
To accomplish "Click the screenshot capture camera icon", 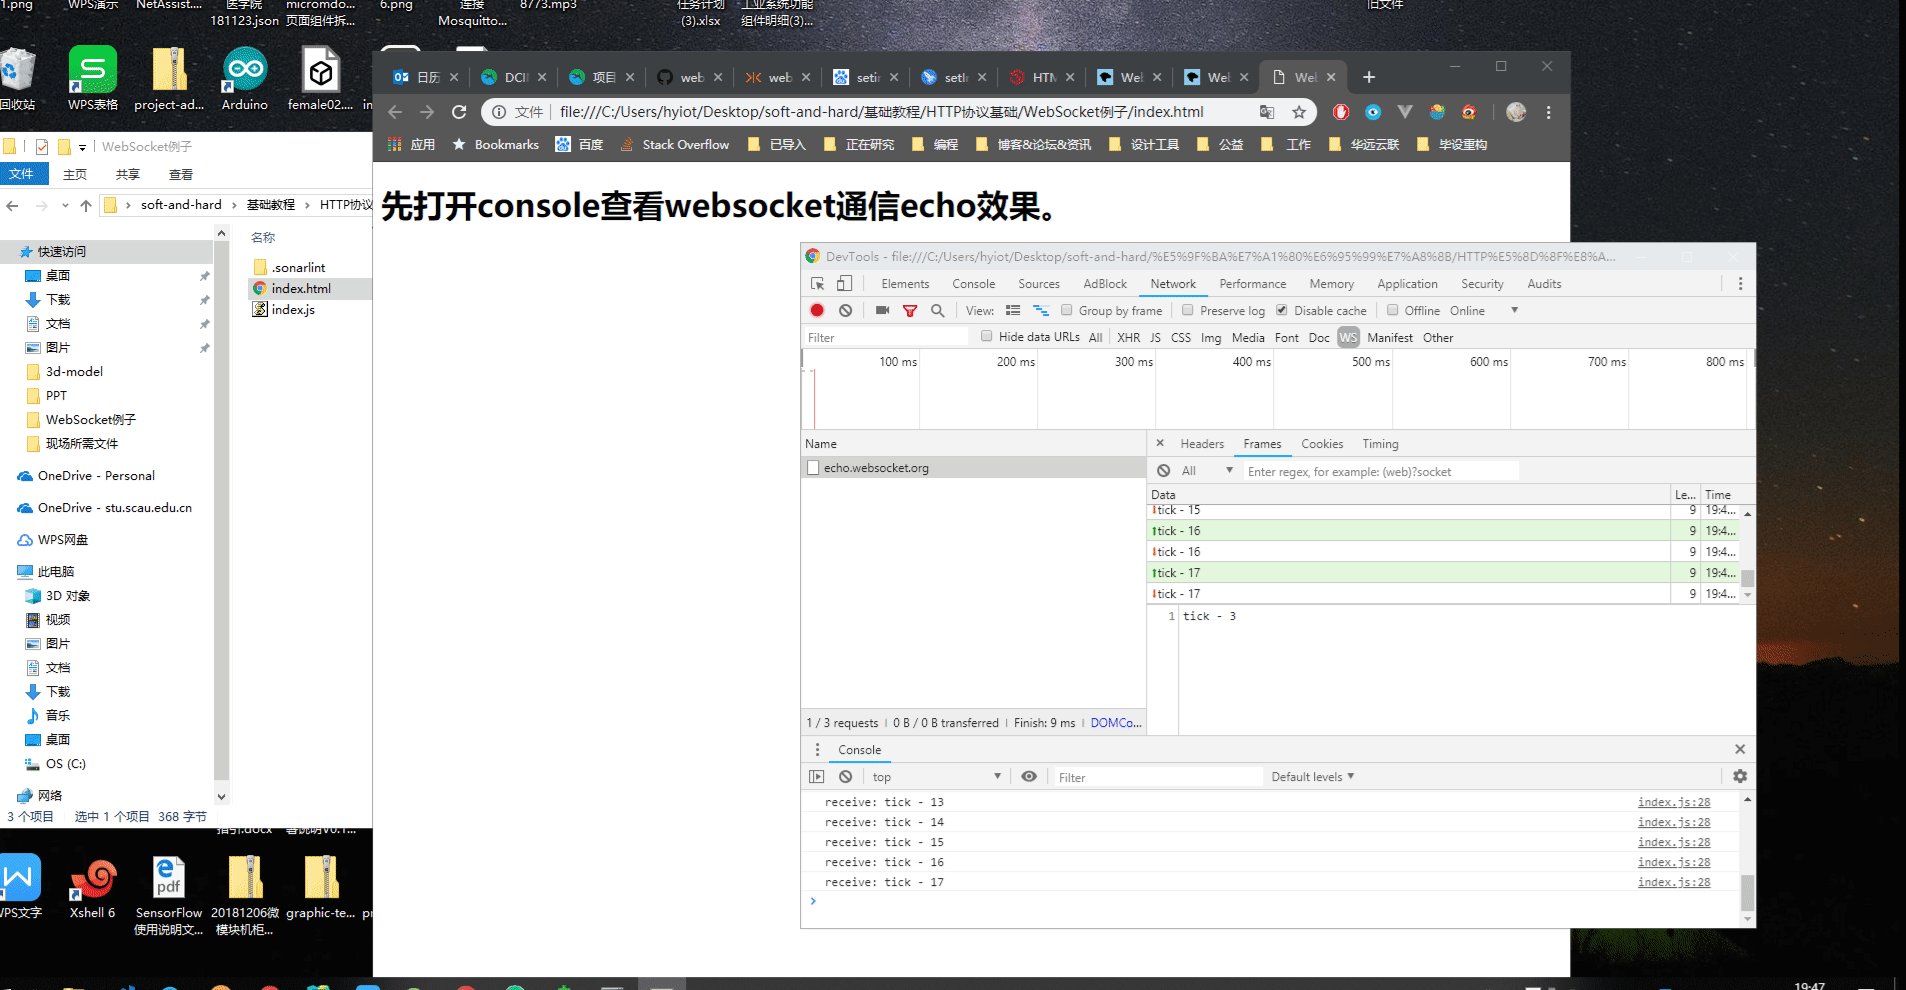I will 881,310.
